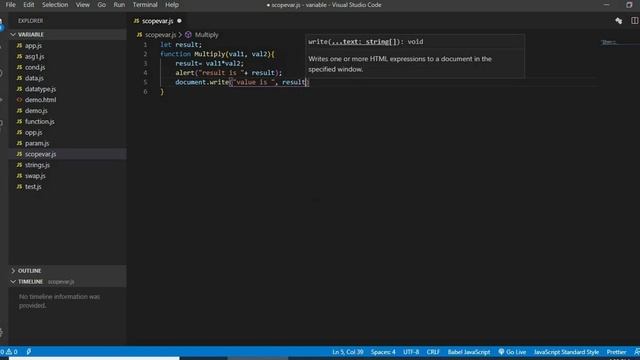Open the Edit menu
The width and height of the screenshot is (640, 360).
pos(29,5)
